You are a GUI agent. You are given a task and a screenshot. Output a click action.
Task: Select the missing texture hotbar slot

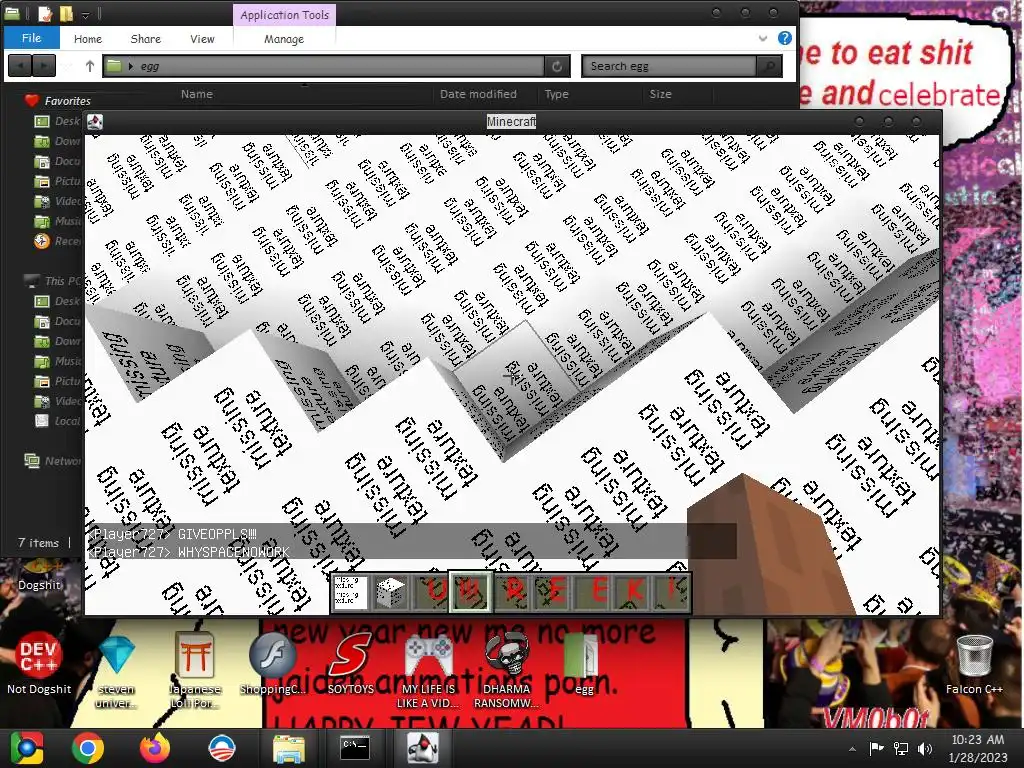(350, 592)
